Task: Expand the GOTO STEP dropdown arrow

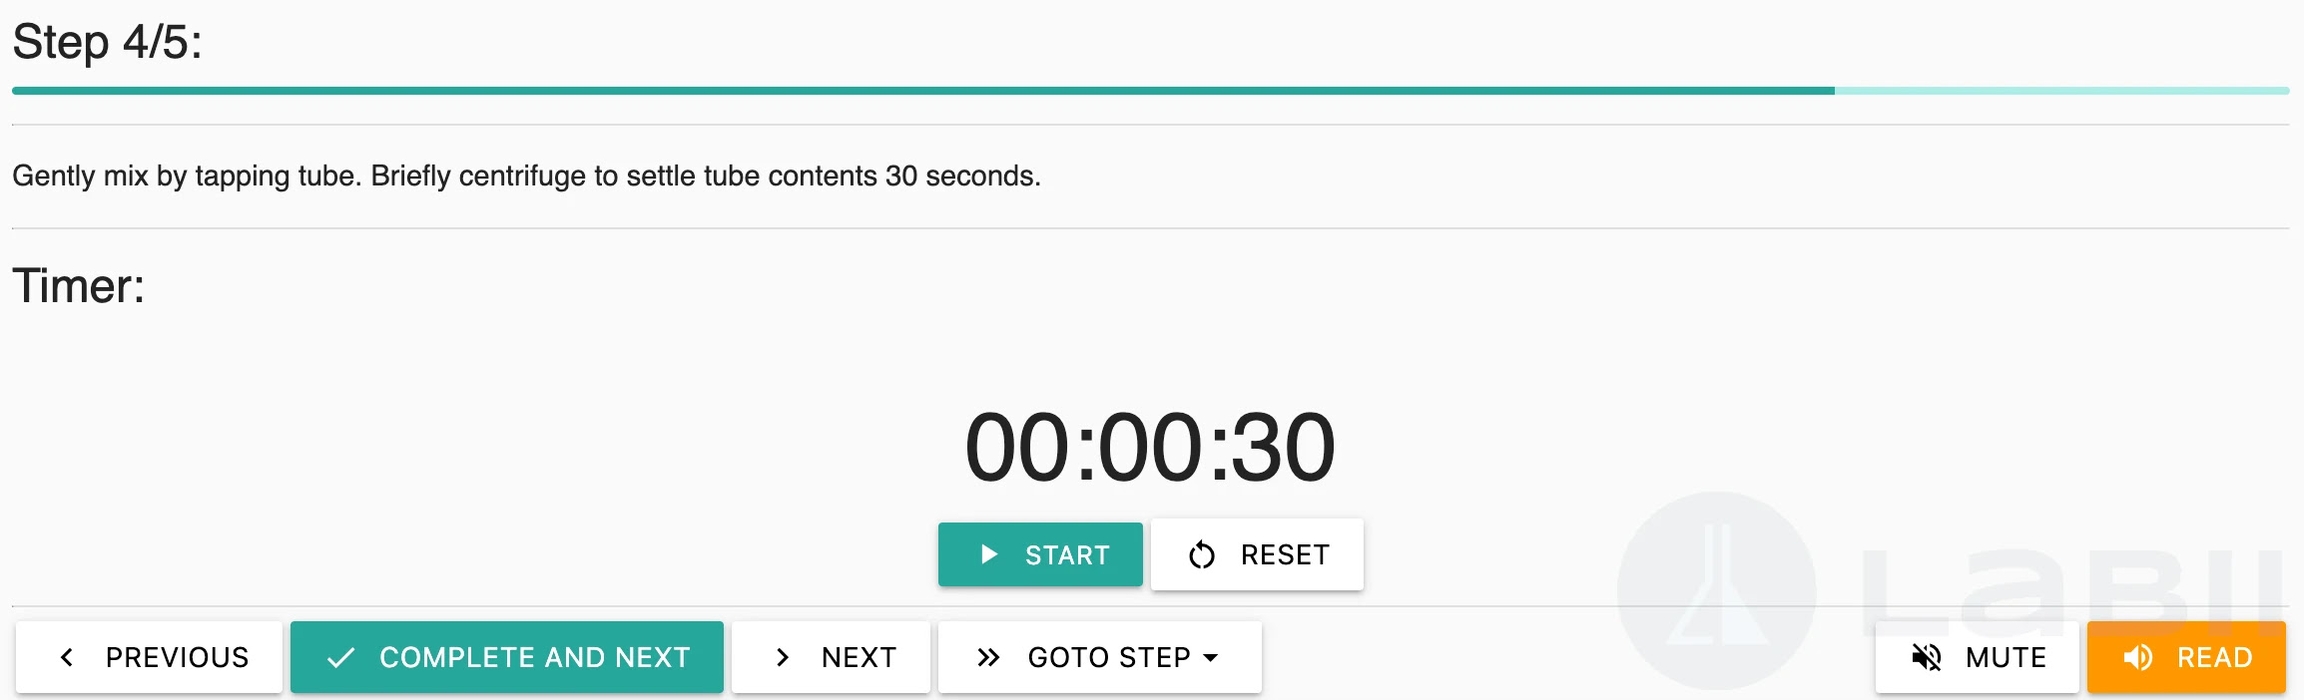Action: click(1211, 658)
